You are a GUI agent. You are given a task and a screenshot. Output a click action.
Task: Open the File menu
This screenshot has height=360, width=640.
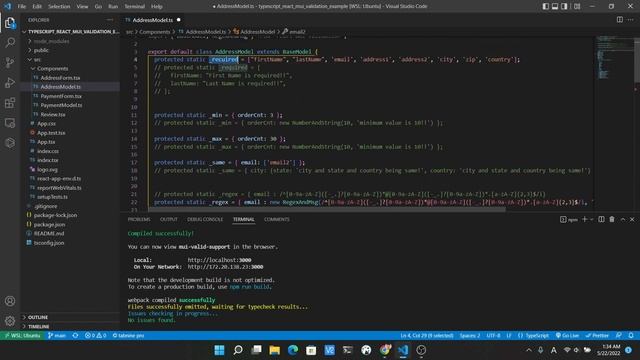coord(22,7)
